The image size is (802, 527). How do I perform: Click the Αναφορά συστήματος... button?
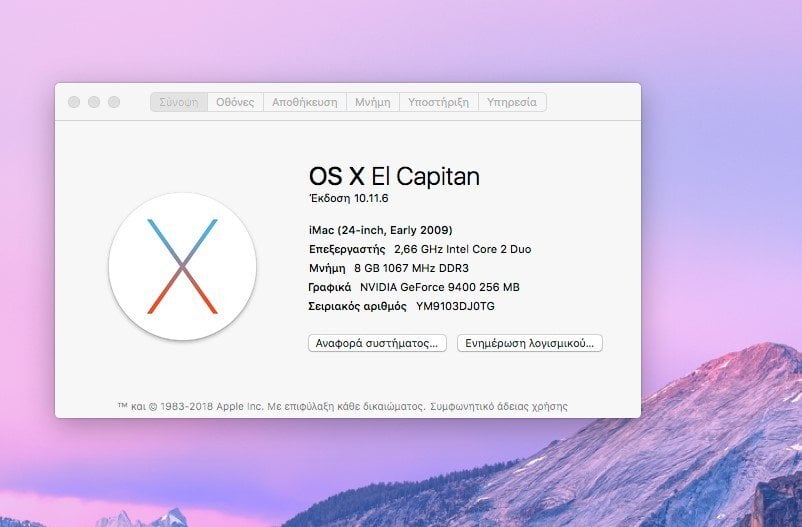(377, 343)
